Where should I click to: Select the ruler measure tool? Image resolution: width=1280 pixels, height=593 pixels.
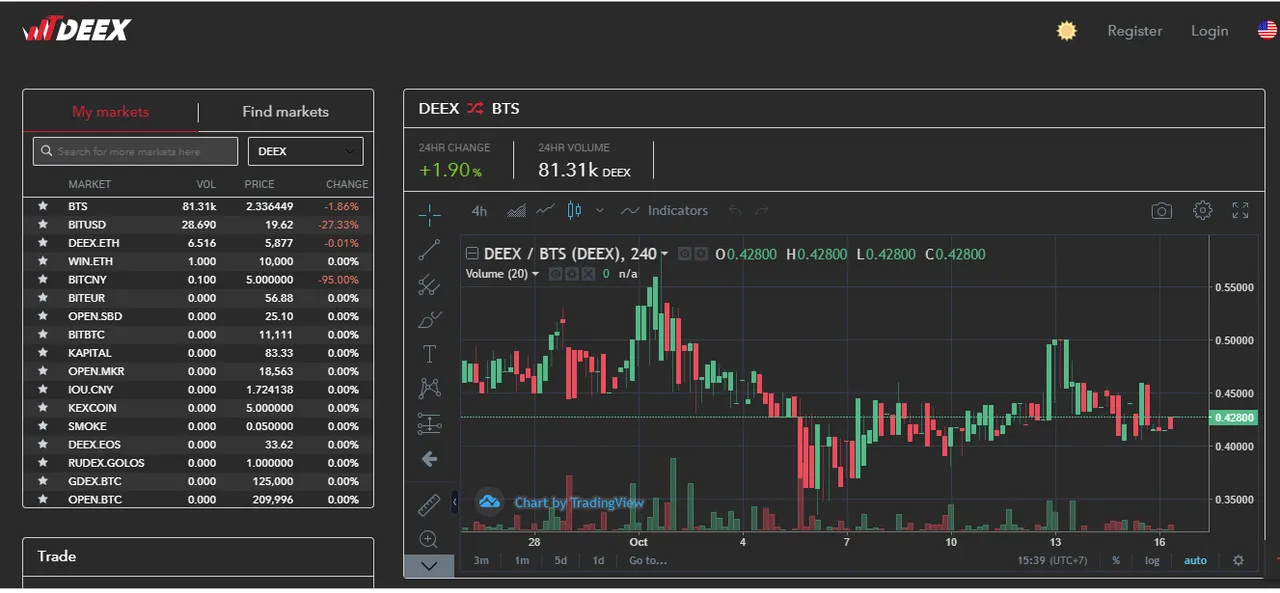click(x=429, y=504)
